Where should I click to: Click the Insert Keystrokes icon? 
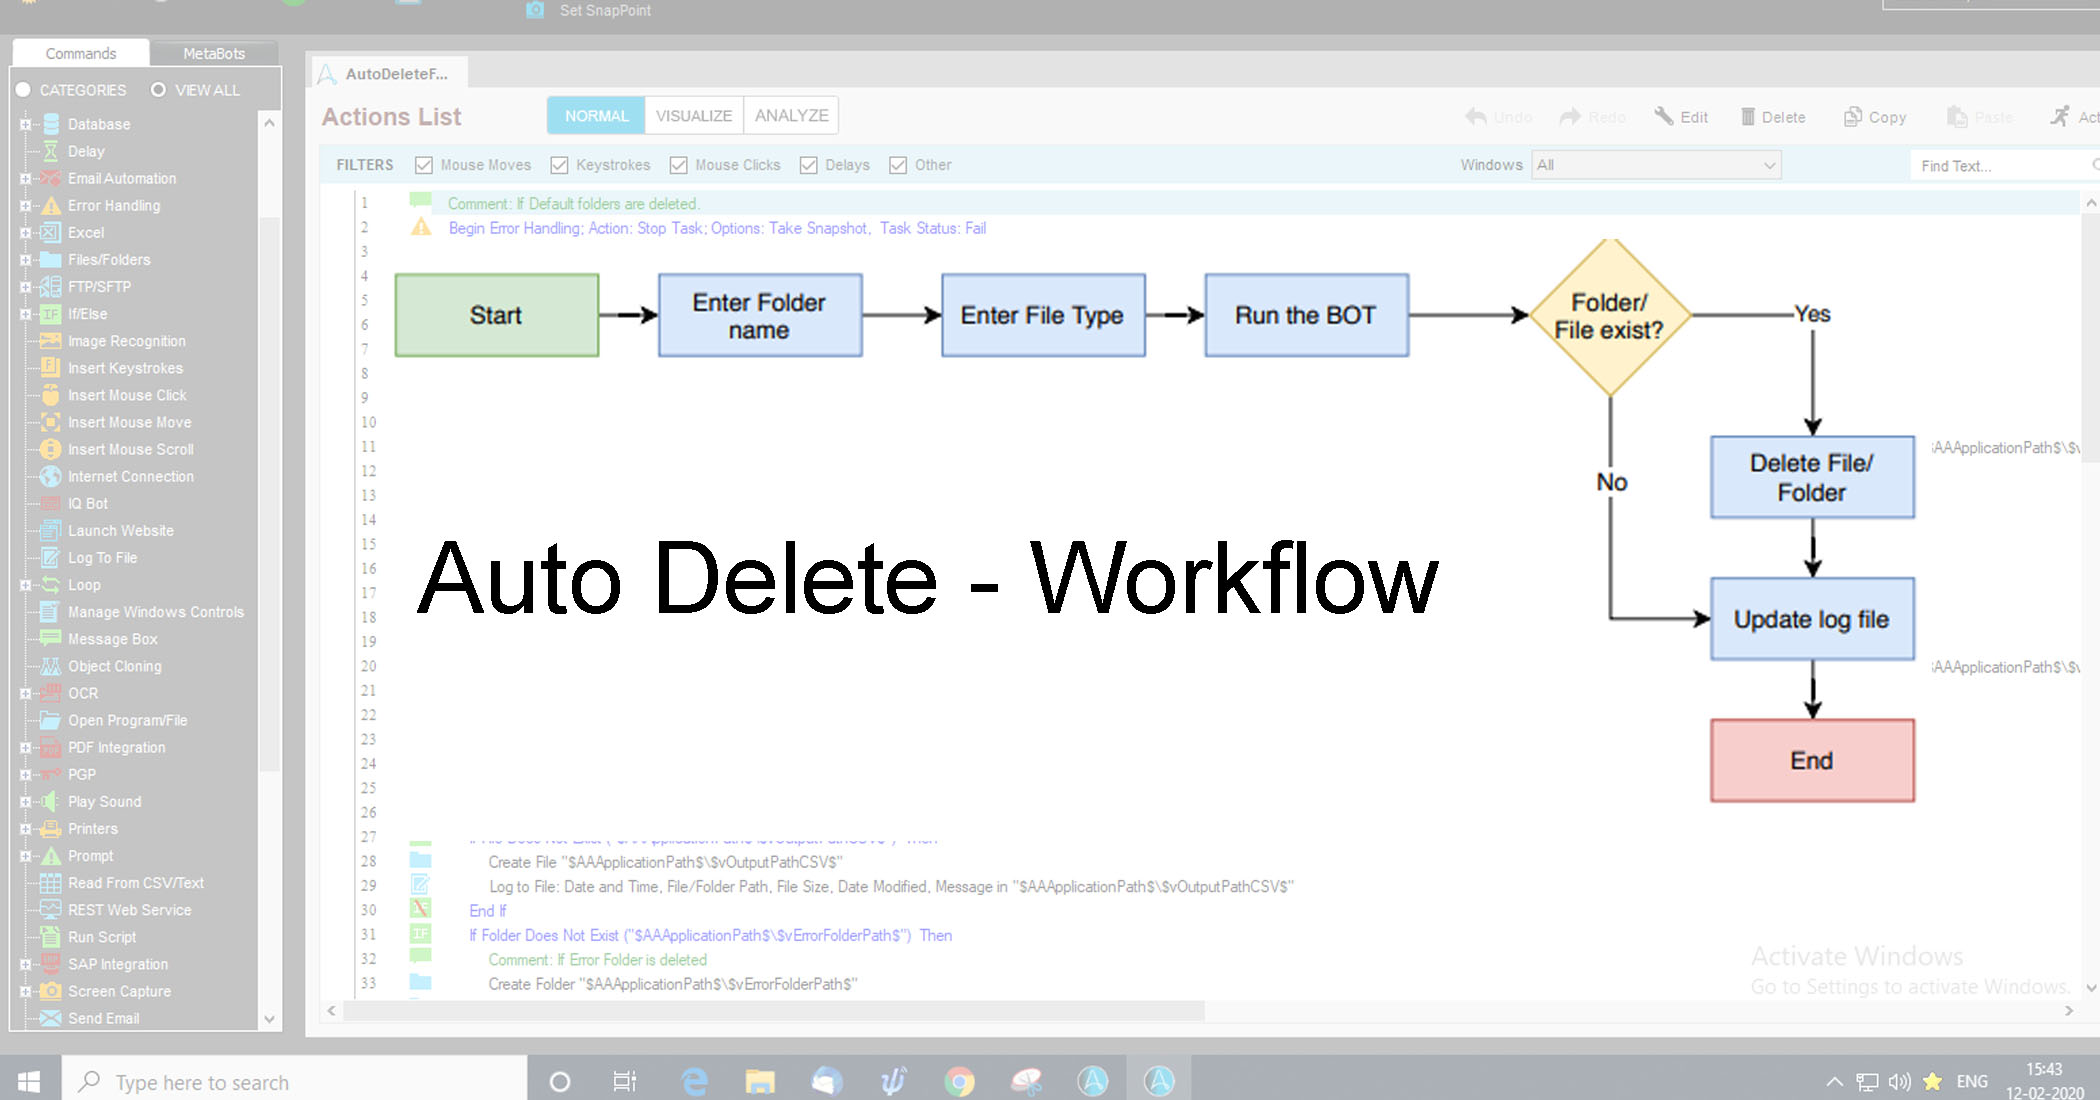click(x=50, y=368)
